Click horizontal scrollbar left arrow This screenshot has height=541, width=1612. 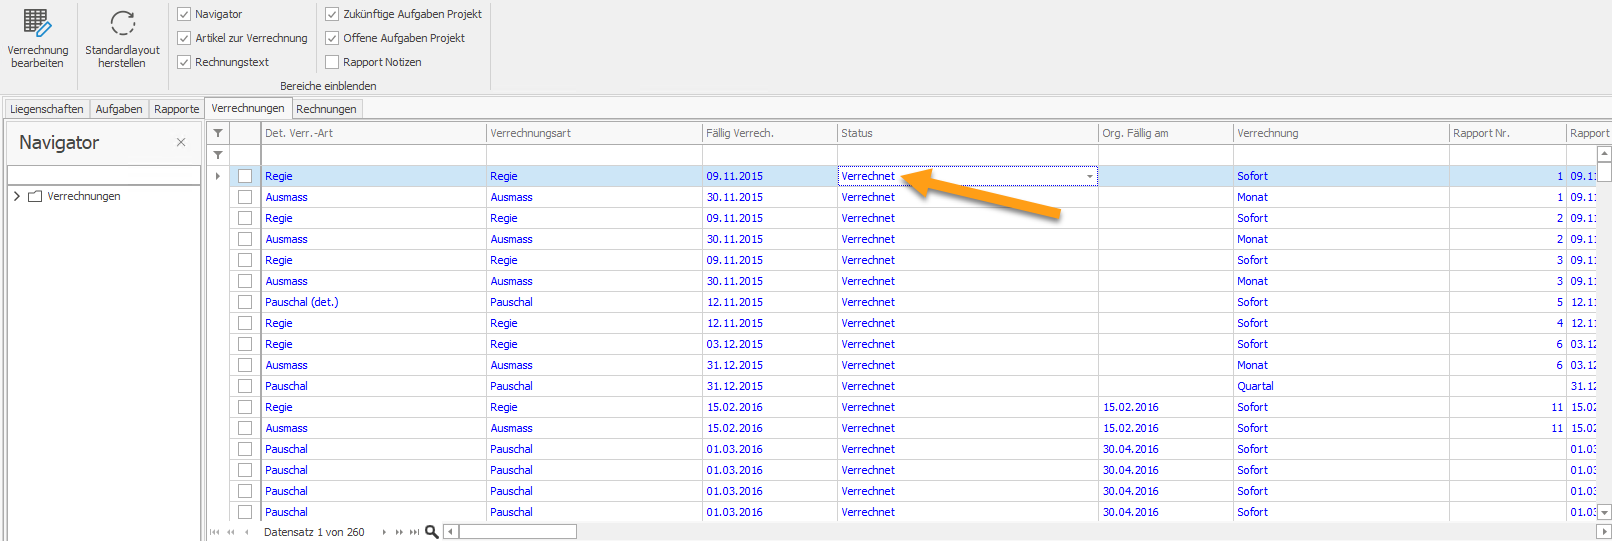(x=451, y=532)
